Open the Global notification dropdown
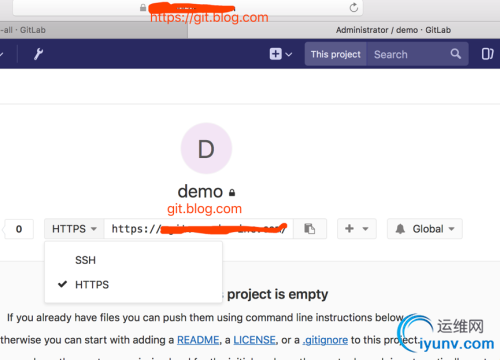This screenshot has width=500, height=360. 425,229
